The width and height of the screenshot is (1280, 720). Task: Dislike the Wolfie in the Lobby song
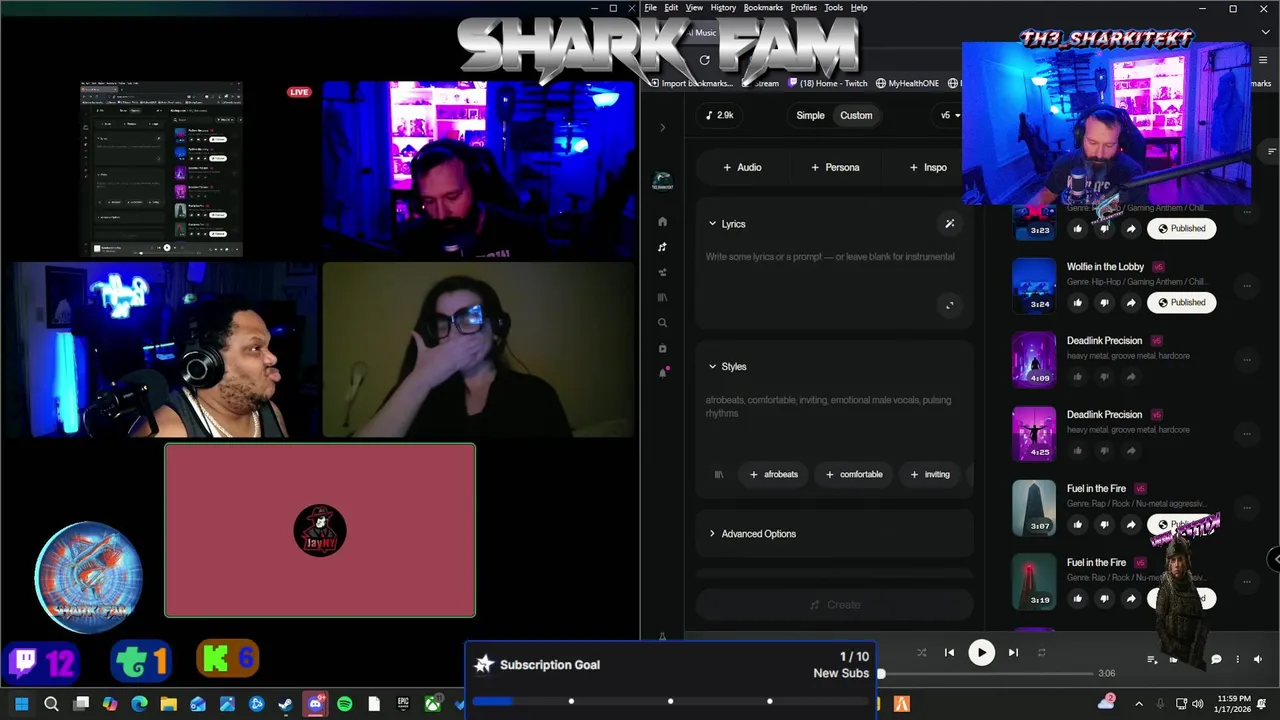(x=1104, y=302)
